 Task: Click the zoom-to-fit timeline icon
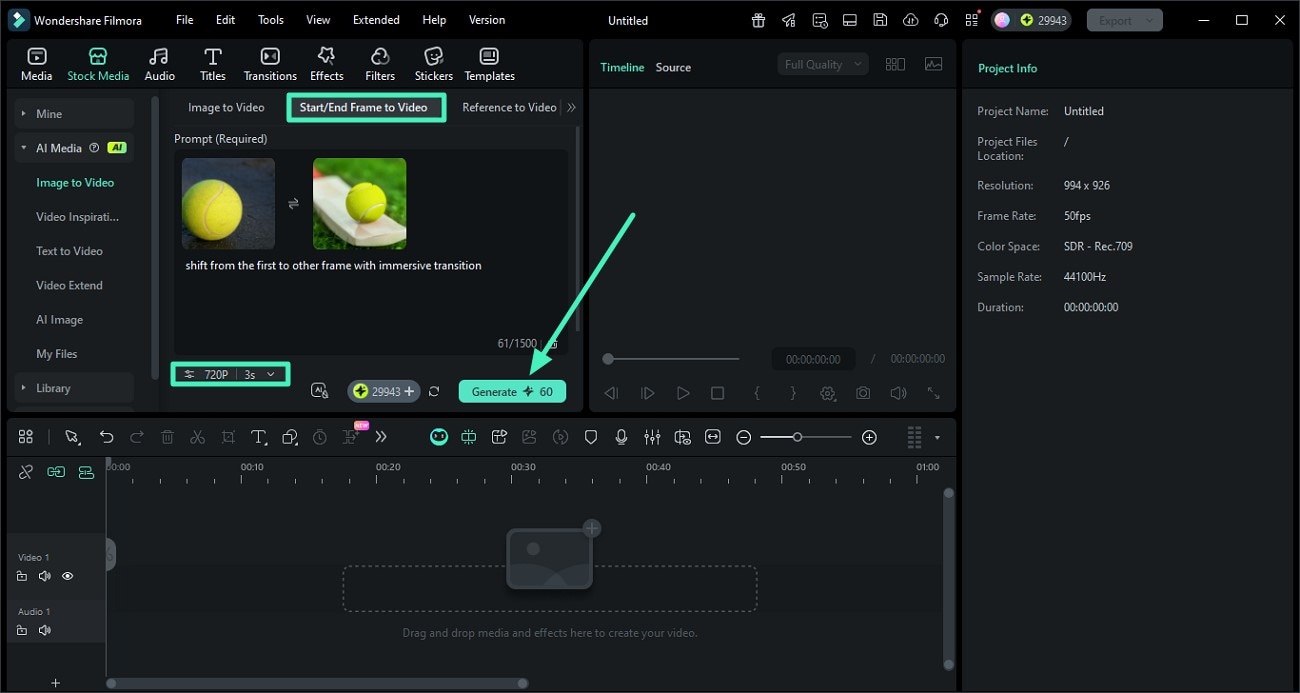point(713,437)
